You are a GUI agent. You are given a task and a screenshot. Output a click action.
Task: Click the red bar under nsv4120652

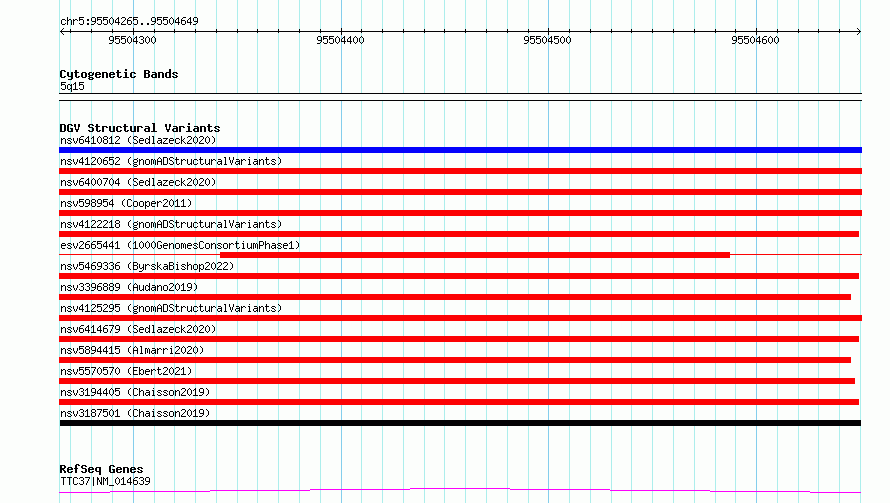point(460,171)
